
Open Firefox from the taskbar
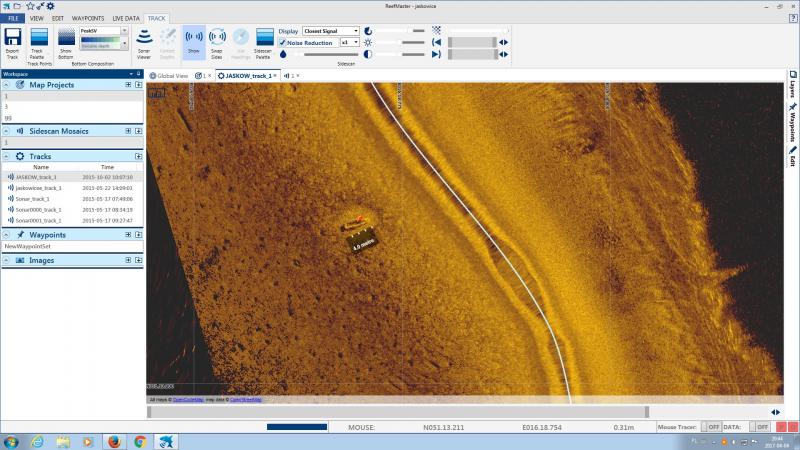pyautogui.click(x=113, y=440)
